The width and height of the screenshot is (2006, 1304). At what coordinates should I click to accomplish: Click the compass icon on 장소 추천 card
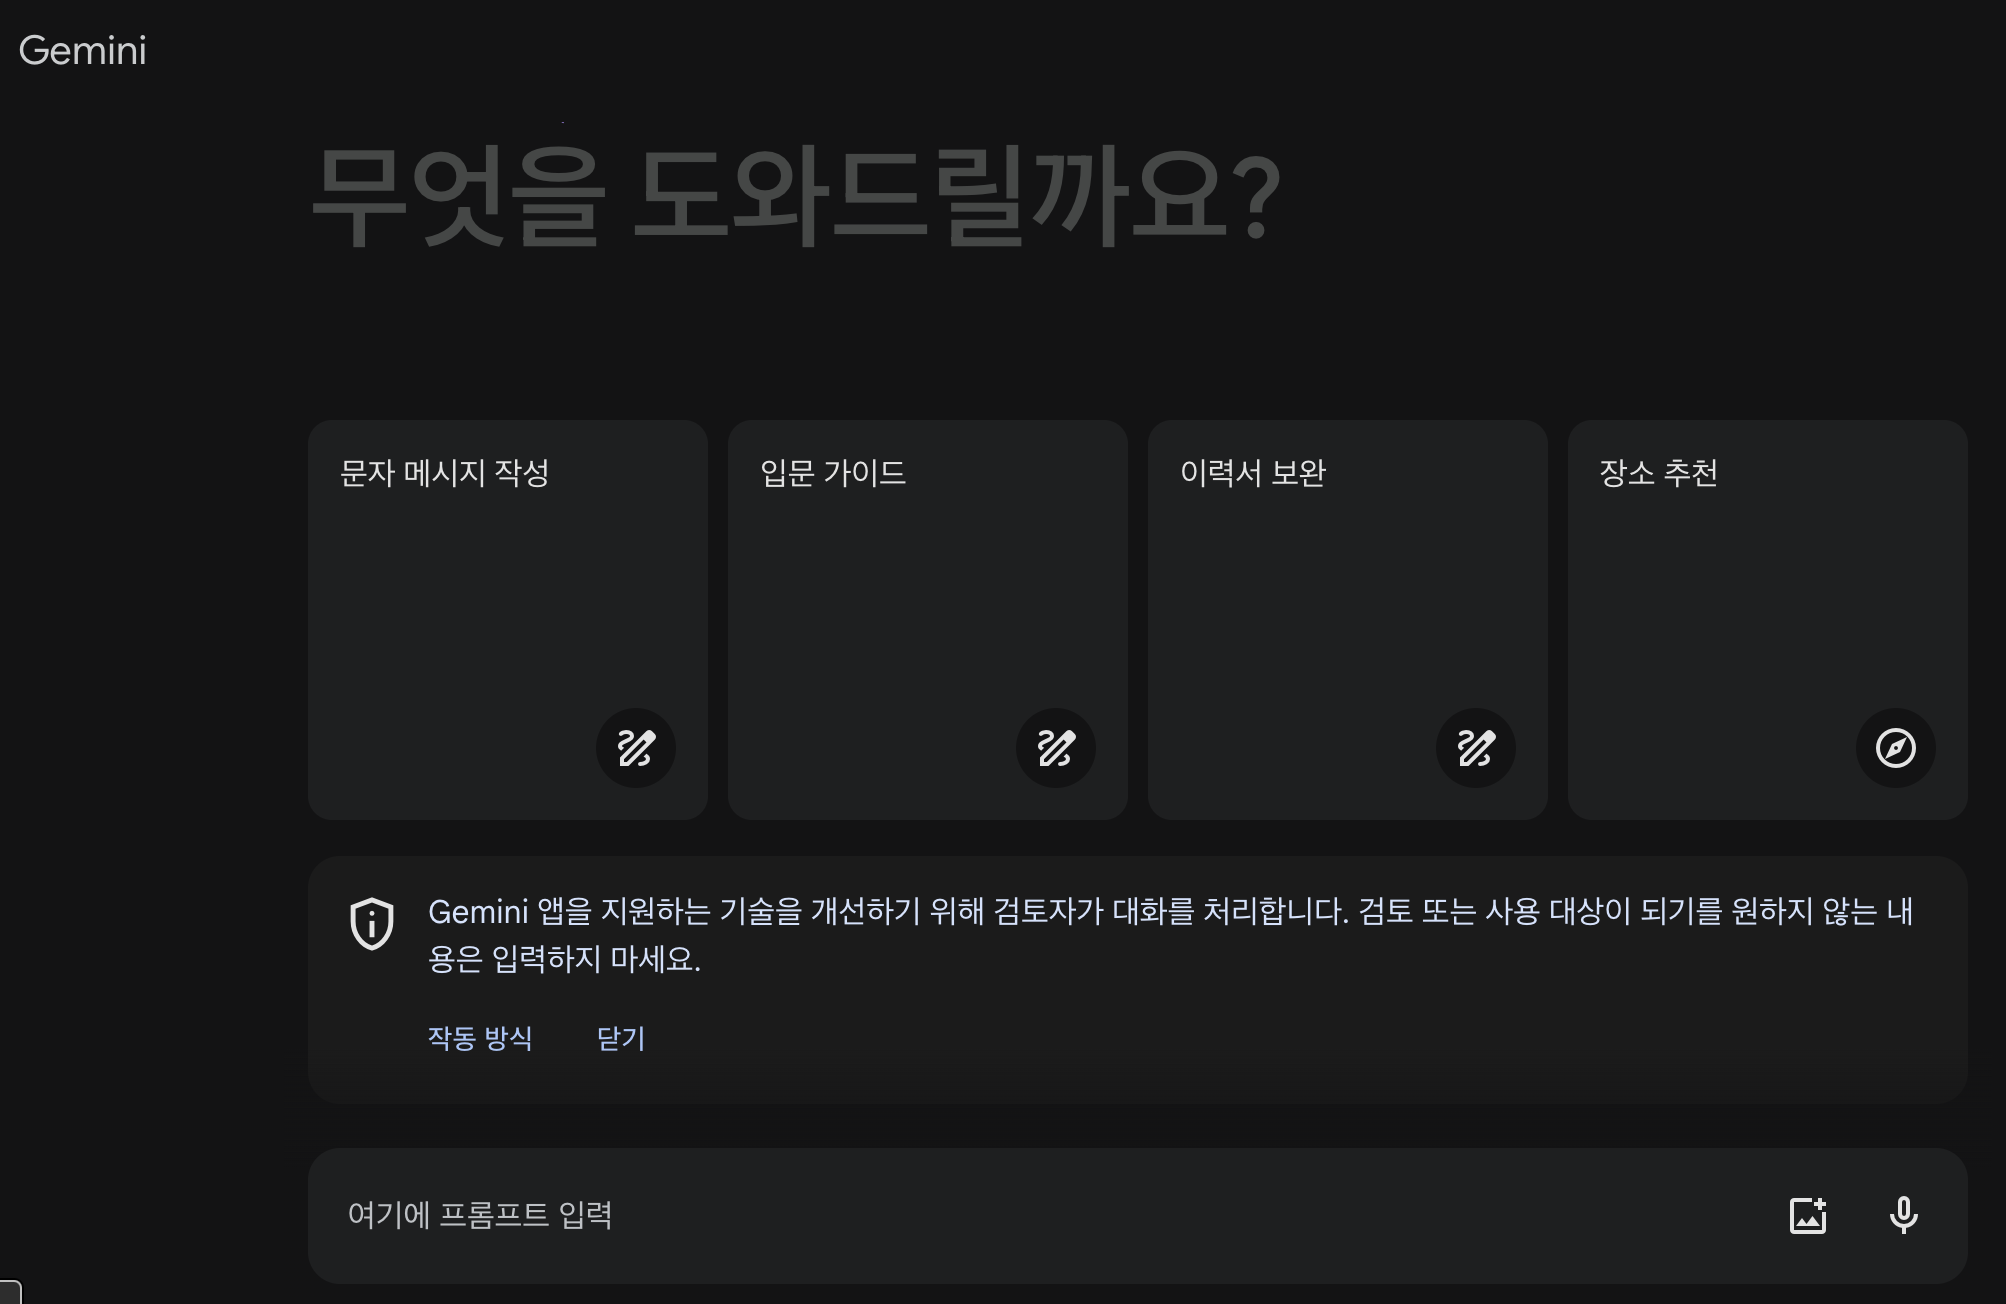[x=1896, y=748]
